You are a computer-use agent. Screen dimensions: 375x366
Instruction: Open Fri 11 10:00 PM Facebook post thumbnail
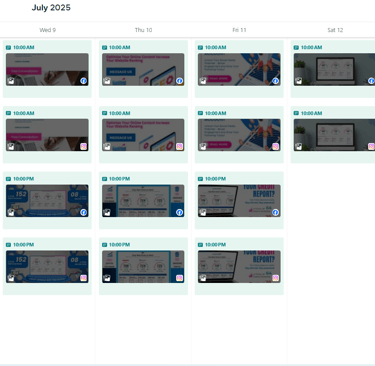(x=239, y=201)
